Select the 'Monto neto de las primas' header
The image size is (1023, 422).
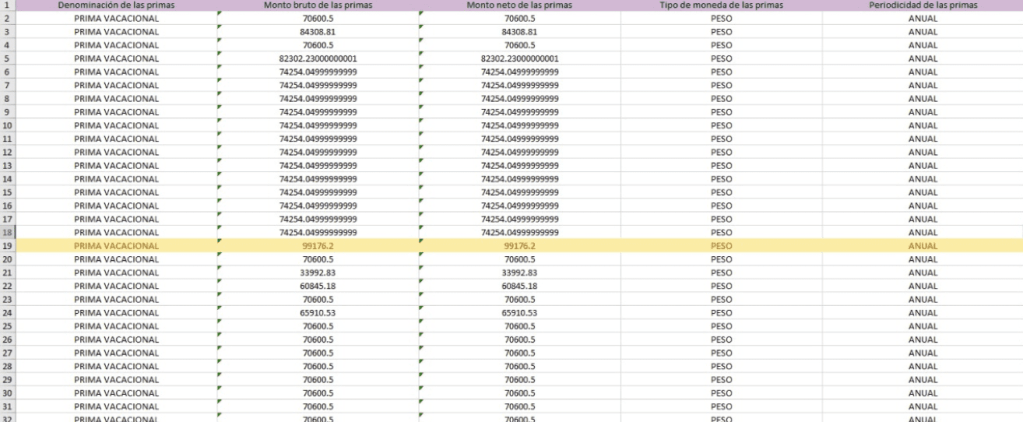(520, 6)
